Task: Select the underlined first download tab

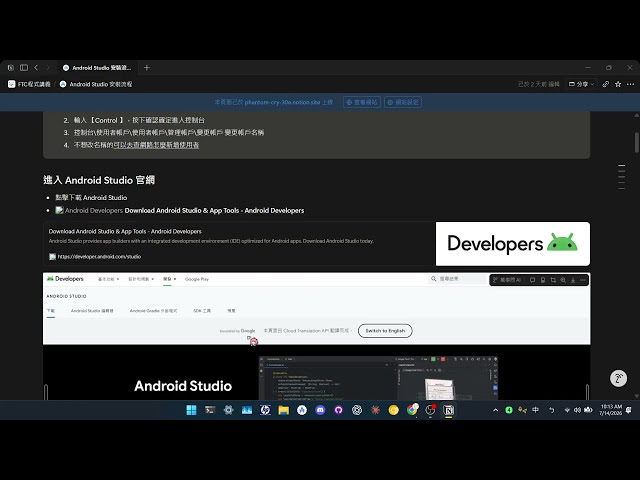Action: coord(51,311)
